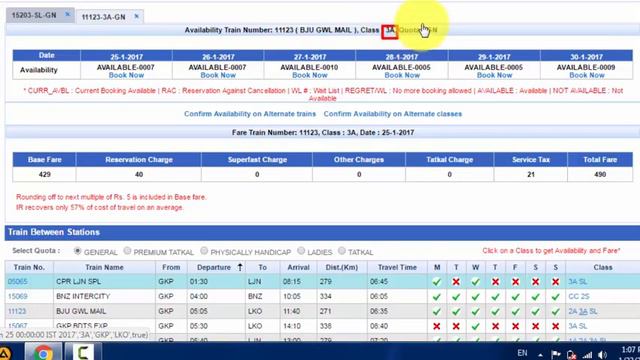The width and height of the screenshot is (640, 360).
Task: Select class 3A for BJU GWL MAIL
Action: point(583,311)
